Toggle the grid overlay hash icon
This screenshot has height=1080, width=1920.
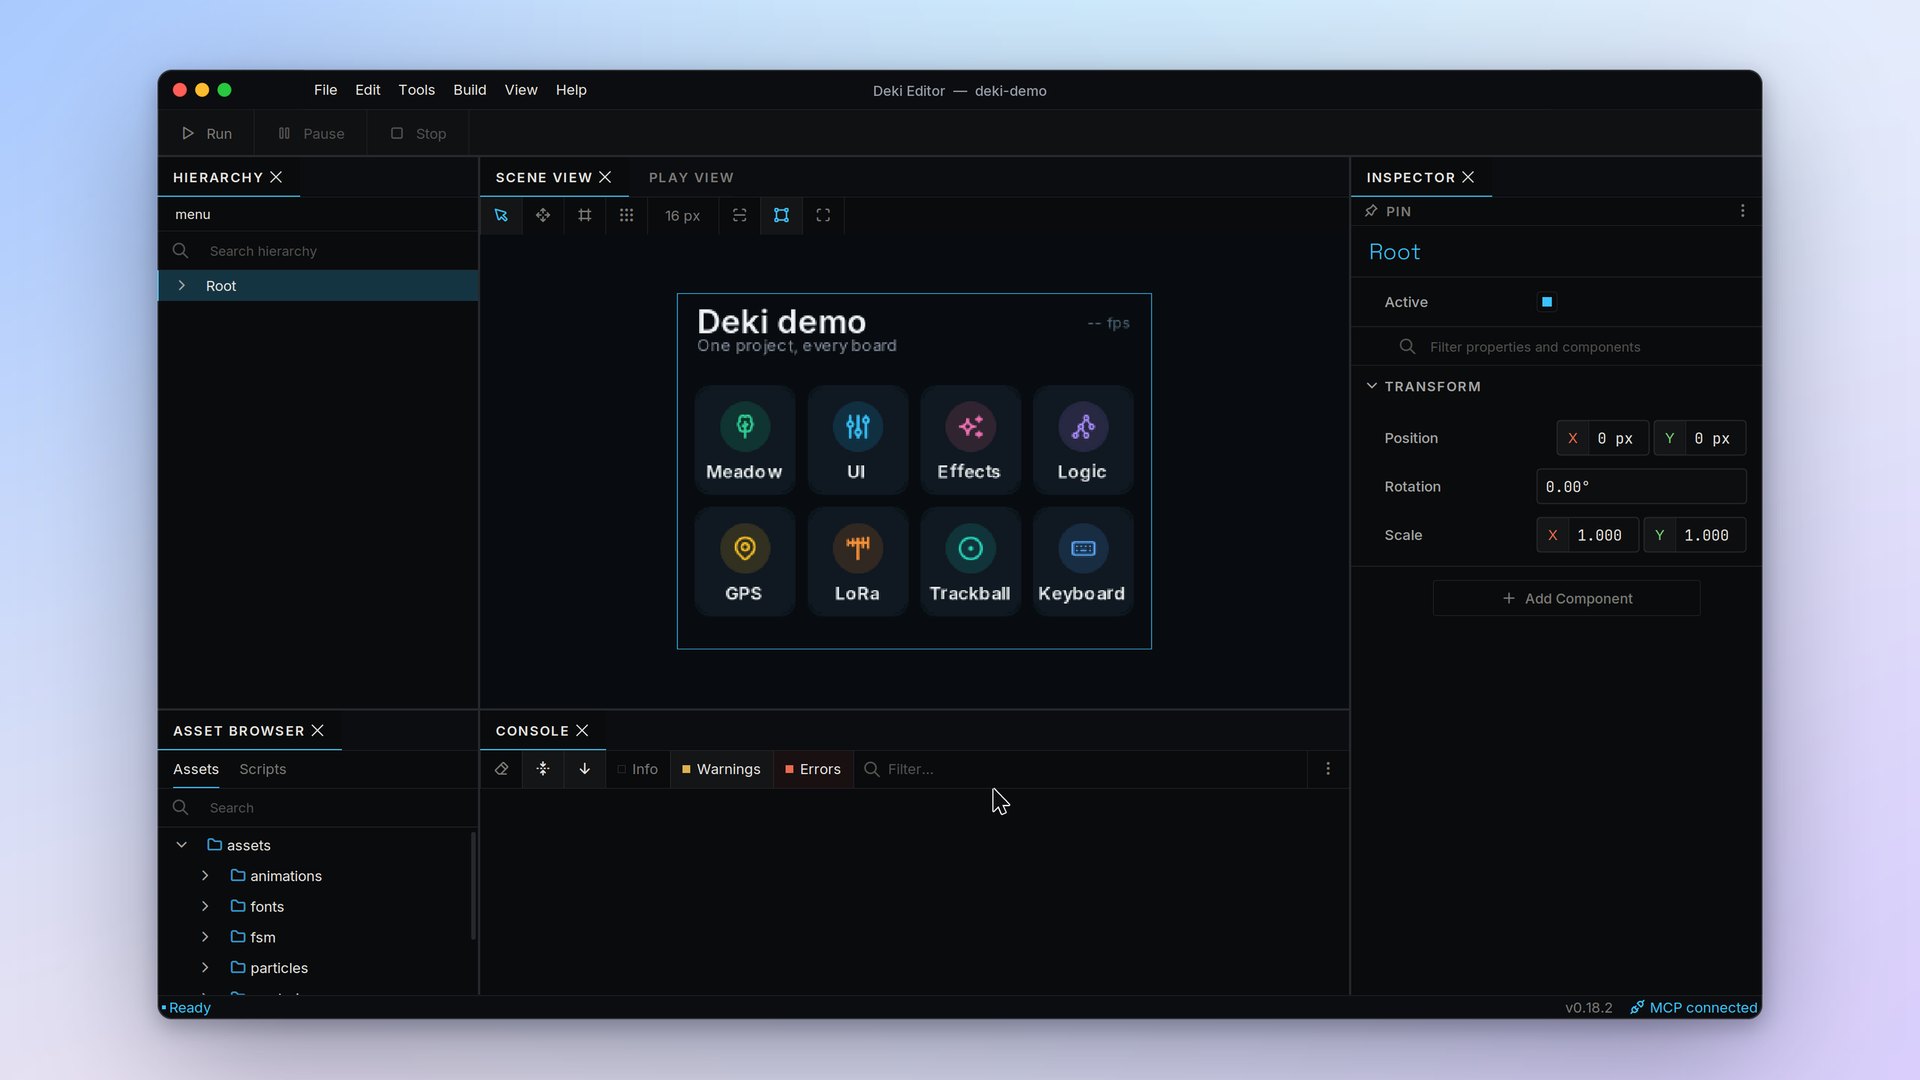pyautogui.click(x=585, y=215)
